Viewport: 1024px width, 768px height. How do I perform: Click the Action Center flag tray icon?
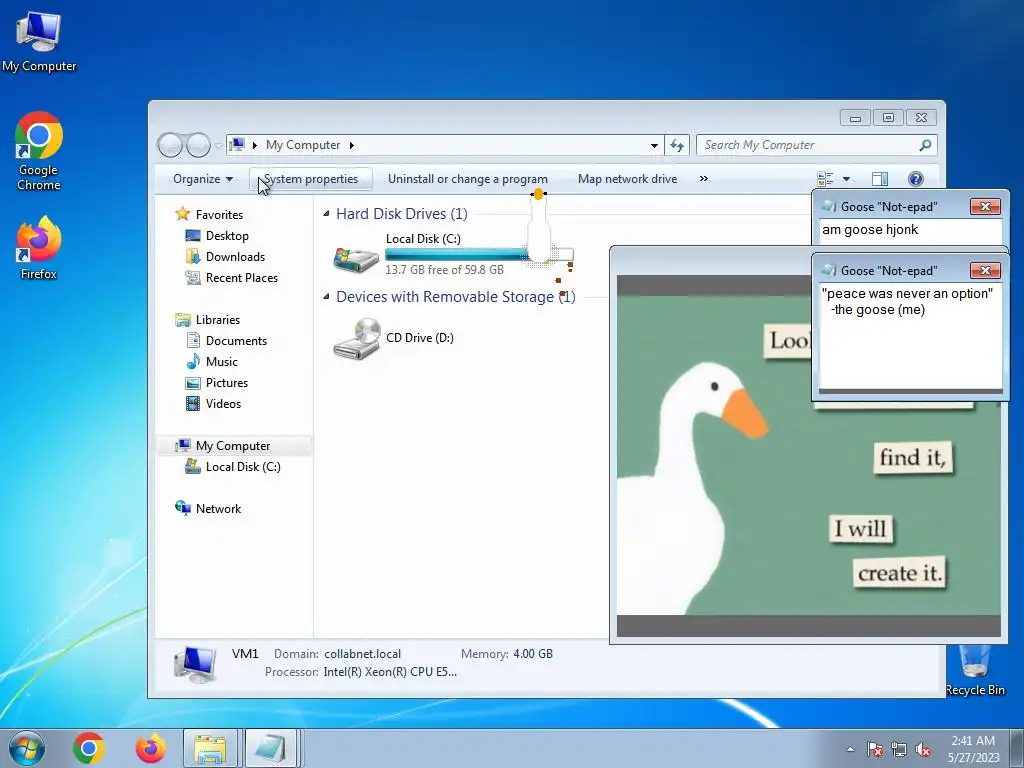click(x=875, y=750)
